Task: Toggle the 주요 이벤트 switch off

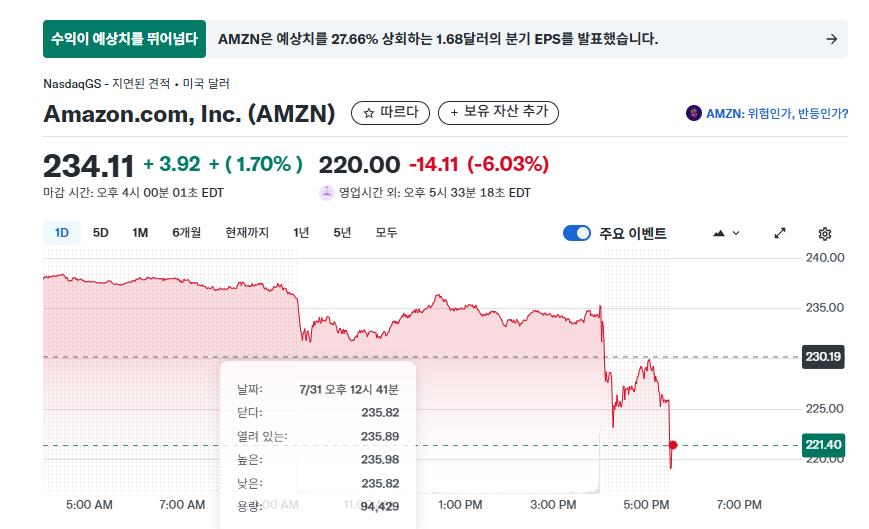Action: [577, 233]
